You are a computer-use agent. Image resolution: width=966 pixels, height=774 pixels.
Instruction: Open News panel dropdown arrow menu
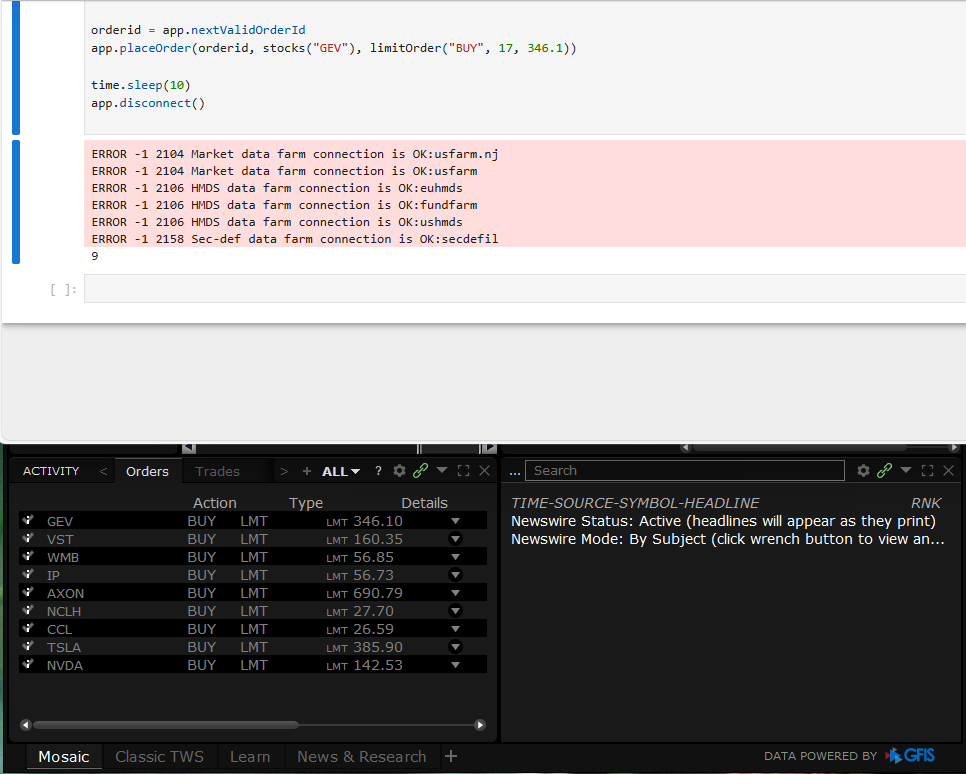[906, 470]
